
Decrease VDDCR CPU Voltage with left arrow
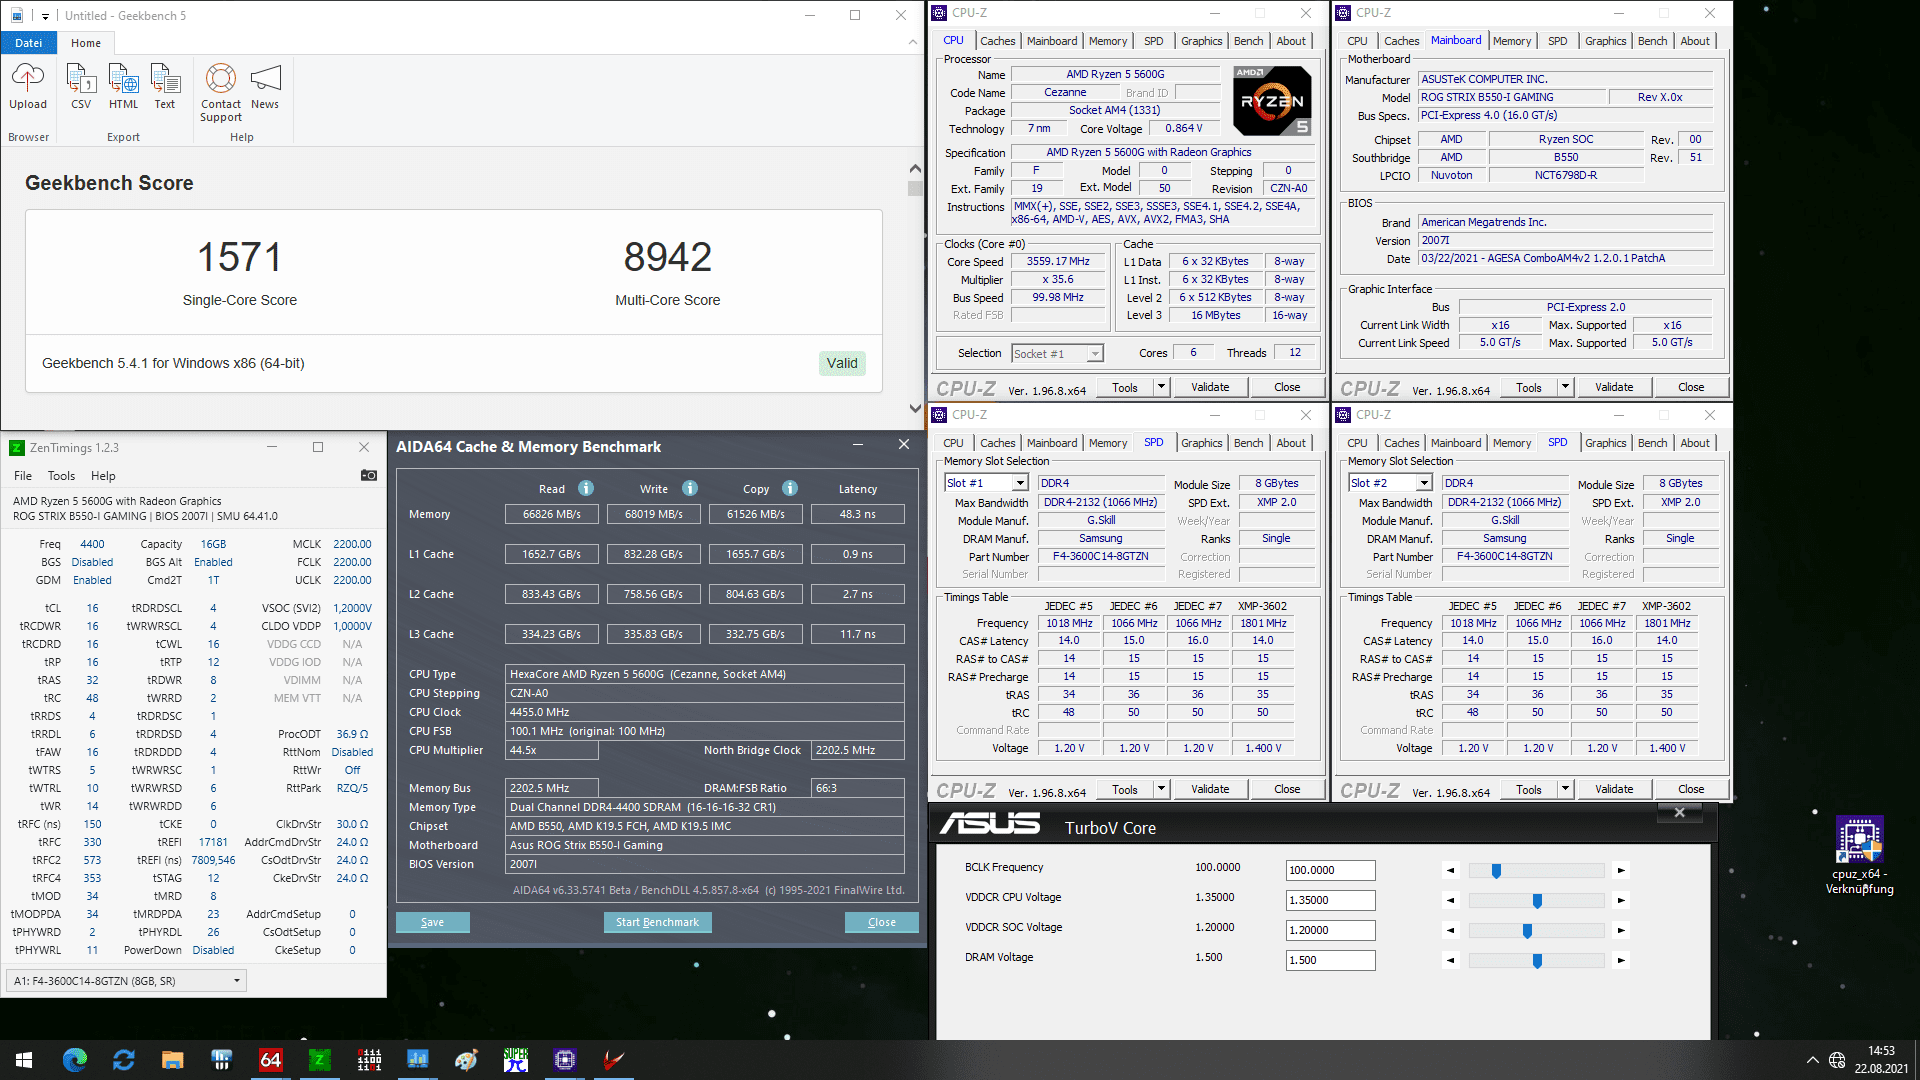[x=1451, y=900]
